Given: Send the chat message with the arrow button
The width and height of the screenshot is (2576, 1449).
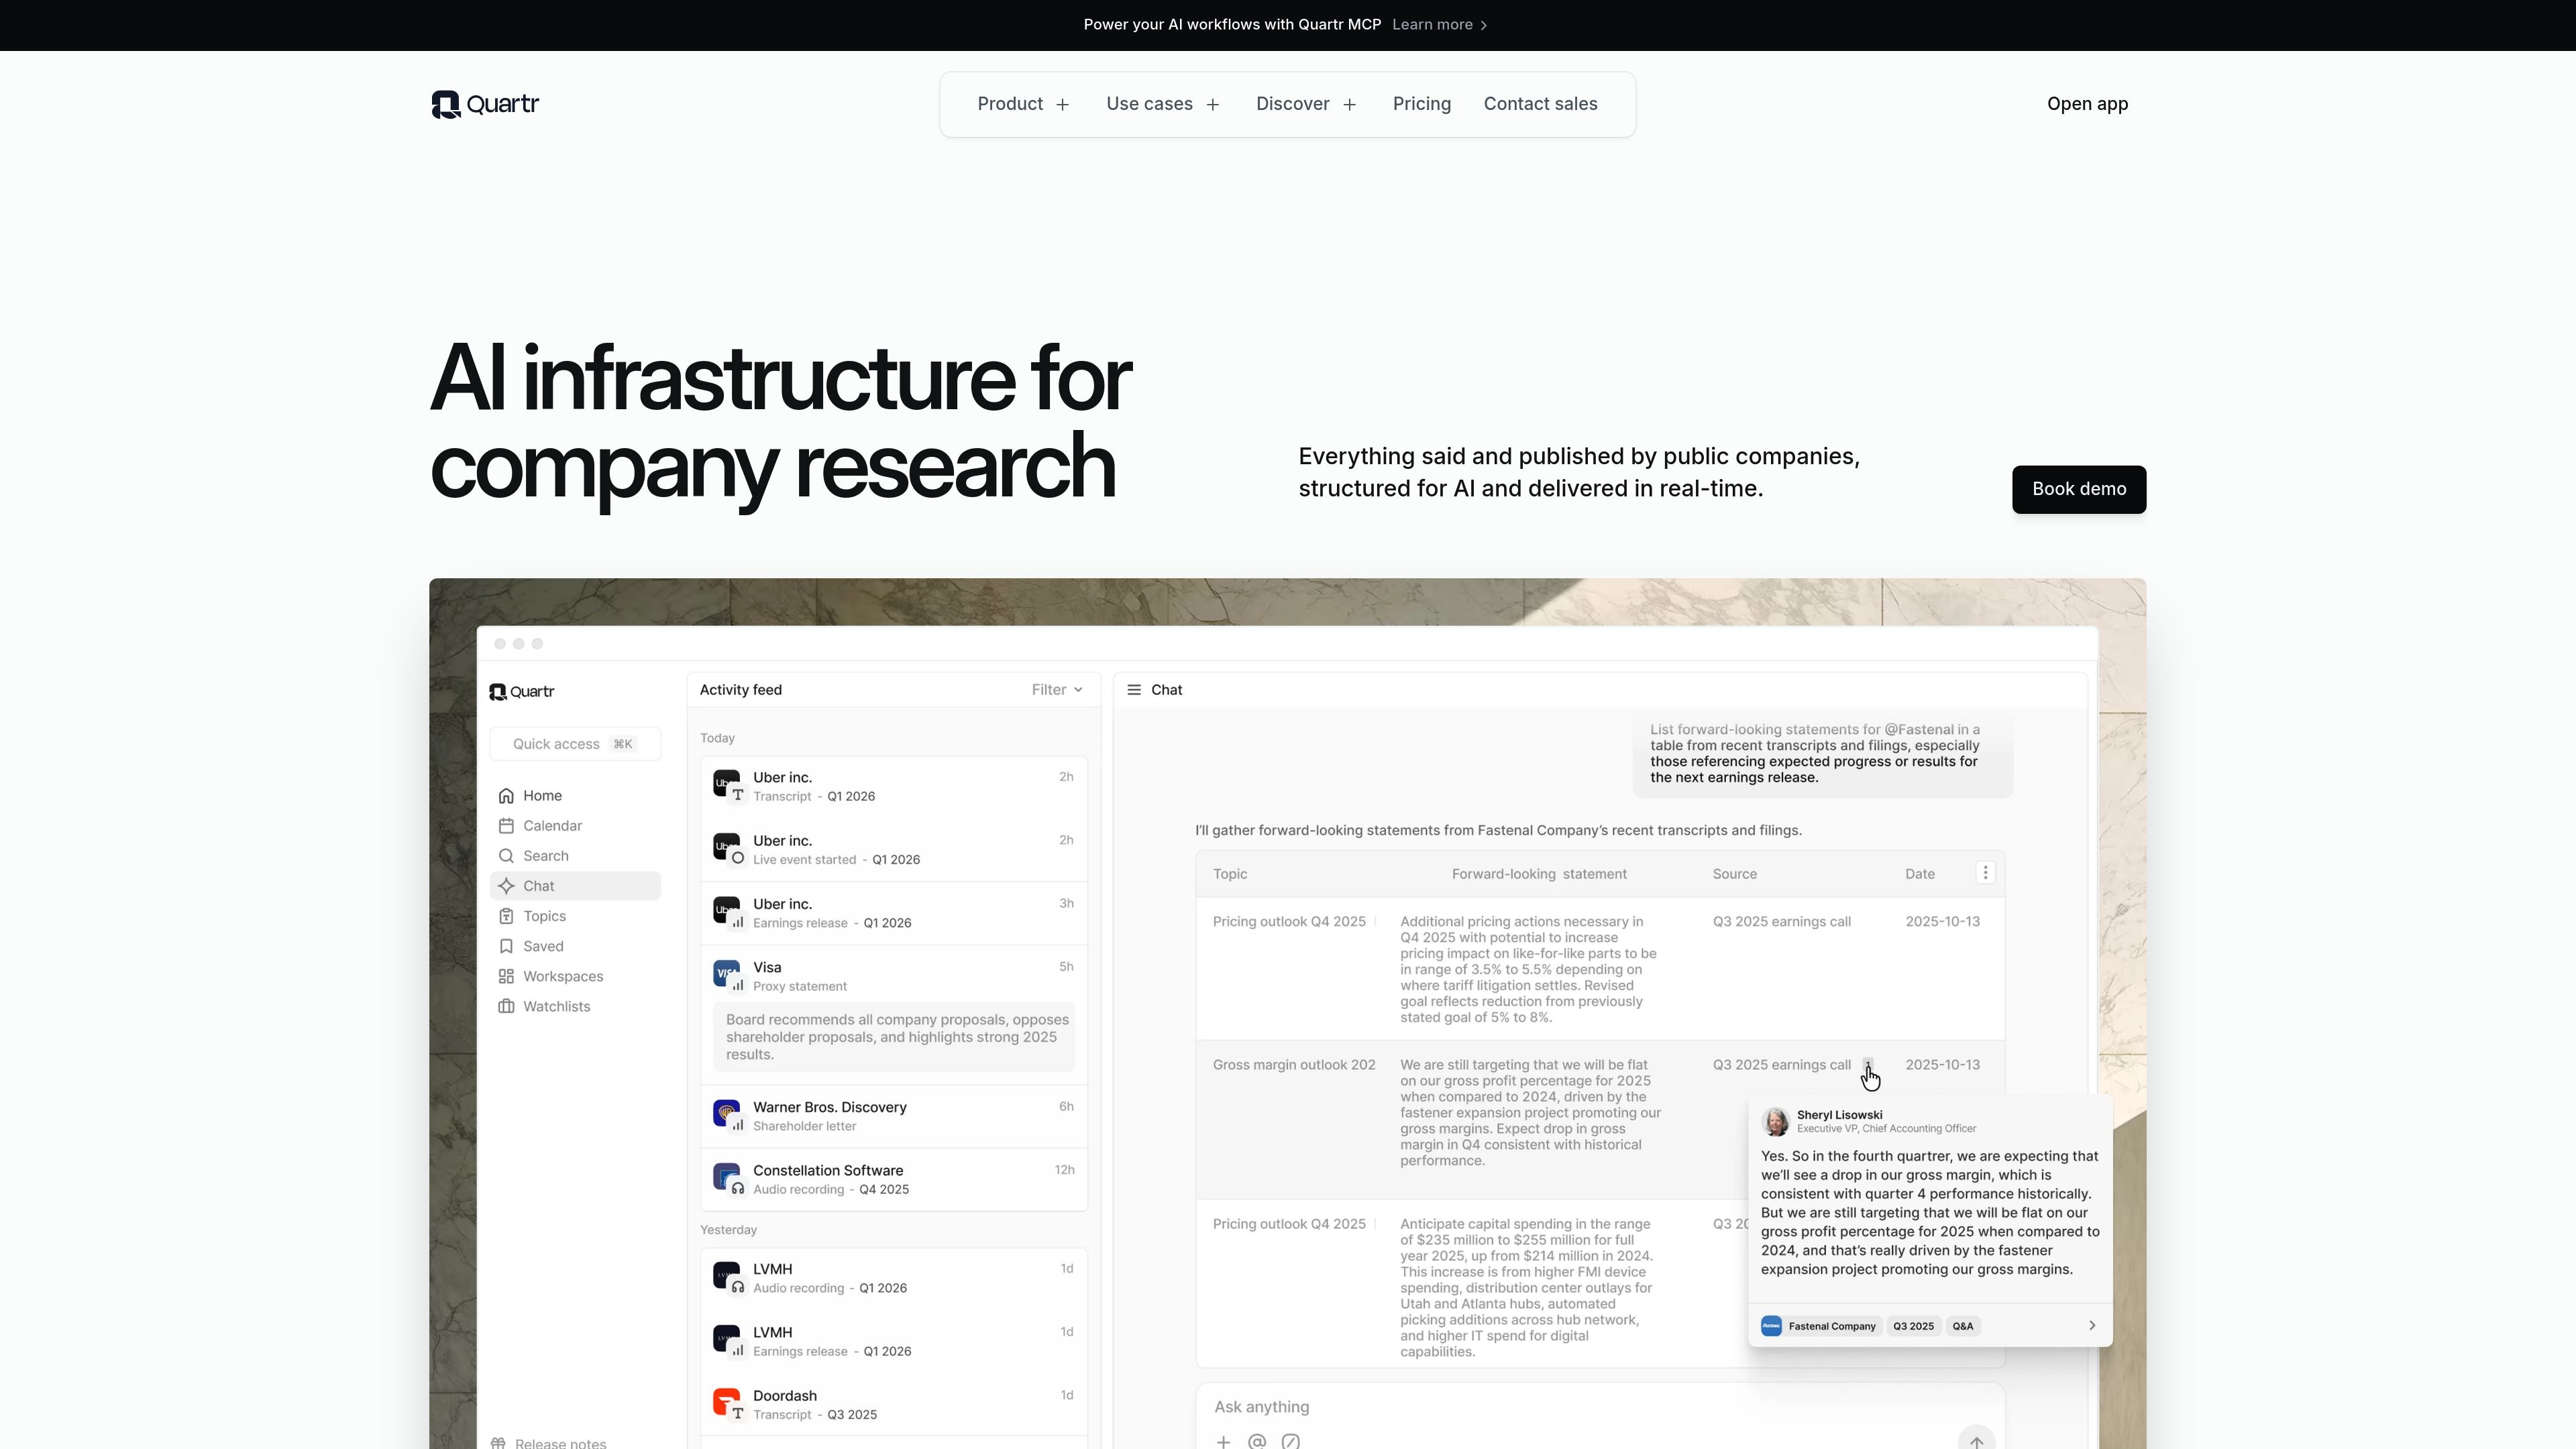Looking at the screenshot, I should pos(1976,1439).
